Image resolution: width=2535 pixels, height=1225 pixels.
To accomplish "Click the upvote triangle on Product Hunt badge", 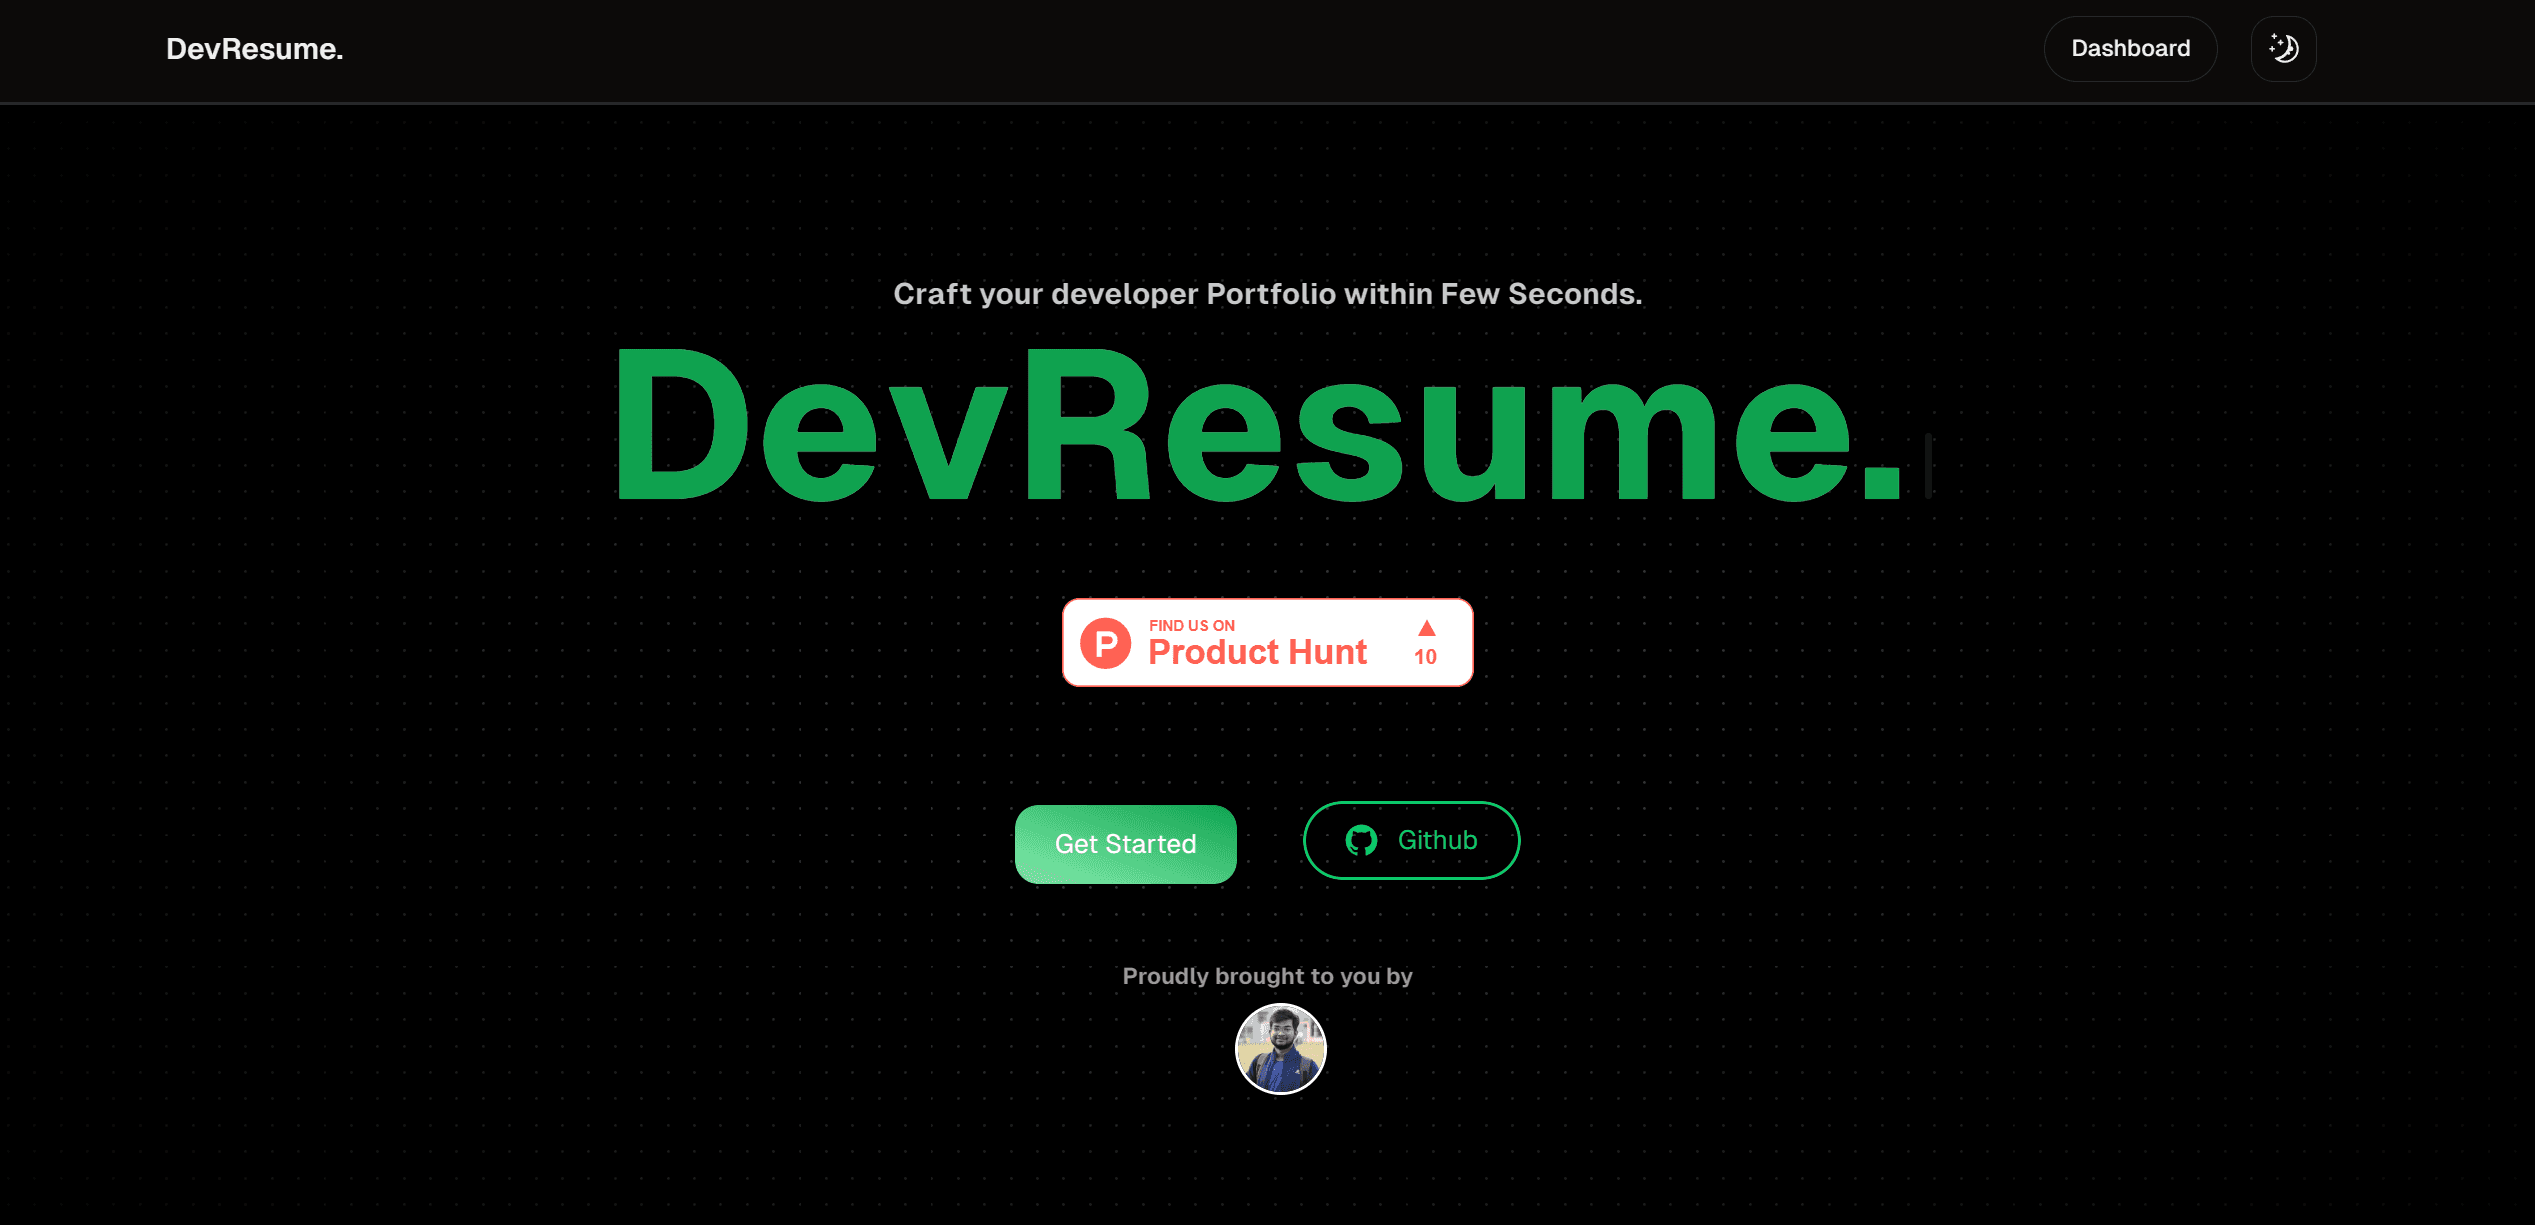I will click(x=1425, y=629).
